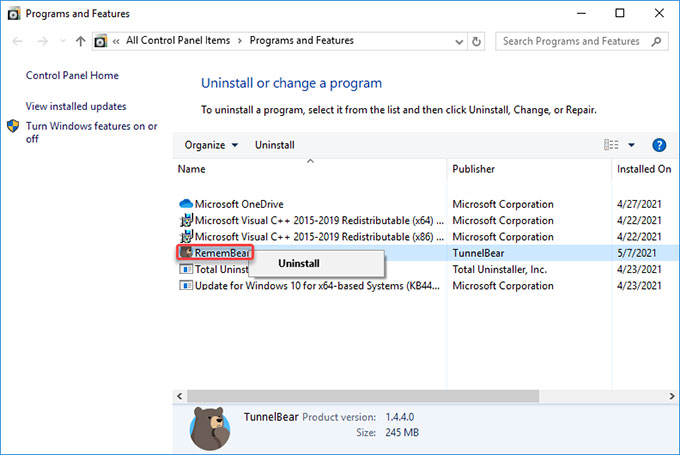The width and height of the screenshot is (680, 455).
Task: Open View installed updates link
Action: point(76,106)
